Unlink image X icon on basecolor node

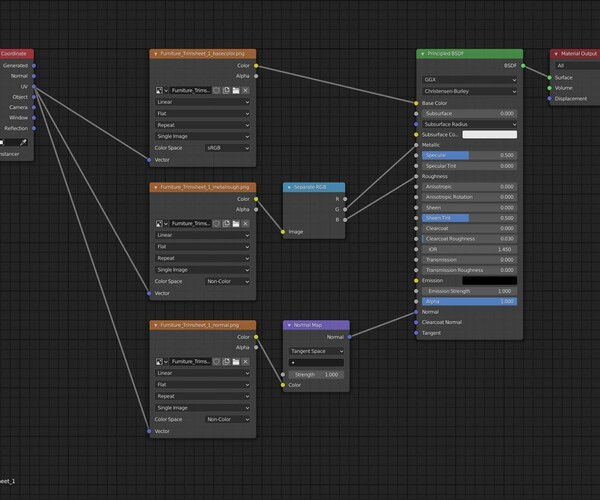(x=246, y=90)
